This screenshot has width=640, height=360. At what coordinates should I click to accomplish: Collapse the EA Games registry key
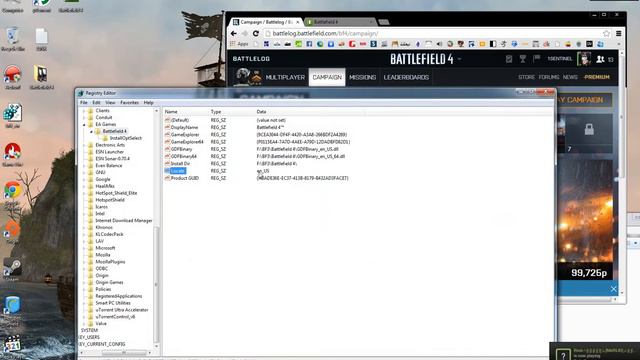point(84,124)
